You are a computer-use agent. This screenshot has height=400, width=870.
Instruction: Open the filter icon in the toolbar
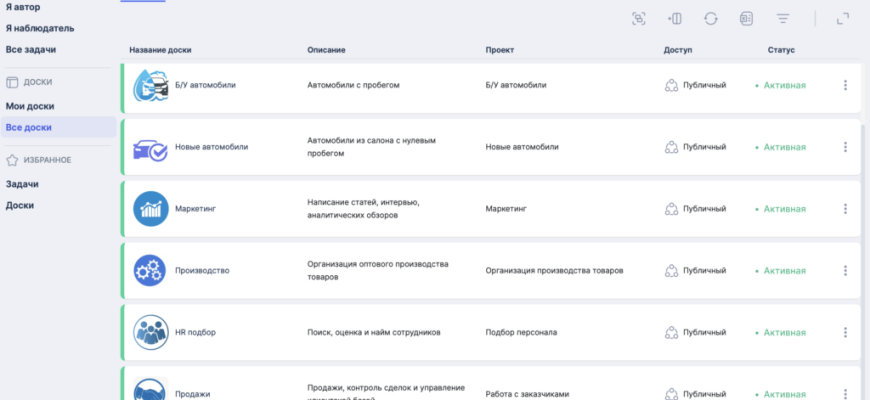pyautogui.click(x=783, y=18)
